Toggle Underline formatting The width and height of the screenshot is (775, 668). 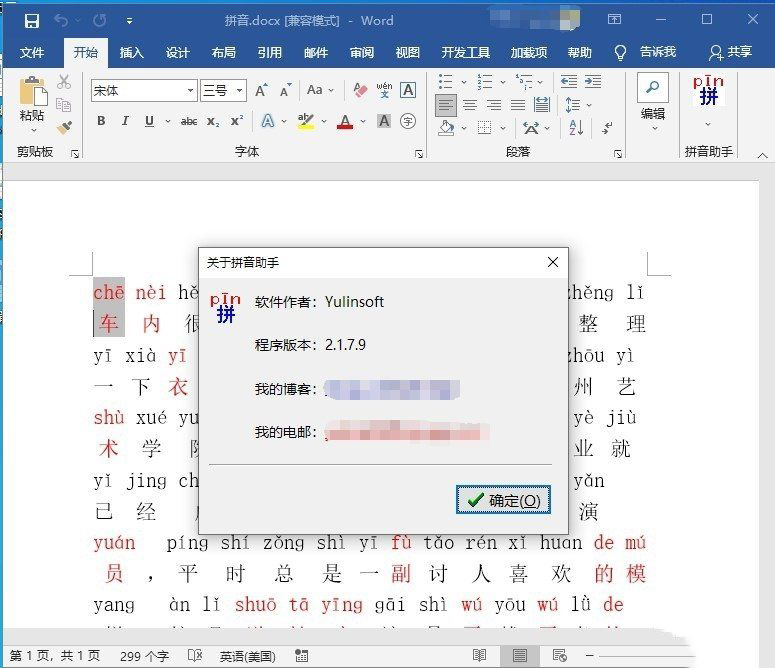point(149,121)
